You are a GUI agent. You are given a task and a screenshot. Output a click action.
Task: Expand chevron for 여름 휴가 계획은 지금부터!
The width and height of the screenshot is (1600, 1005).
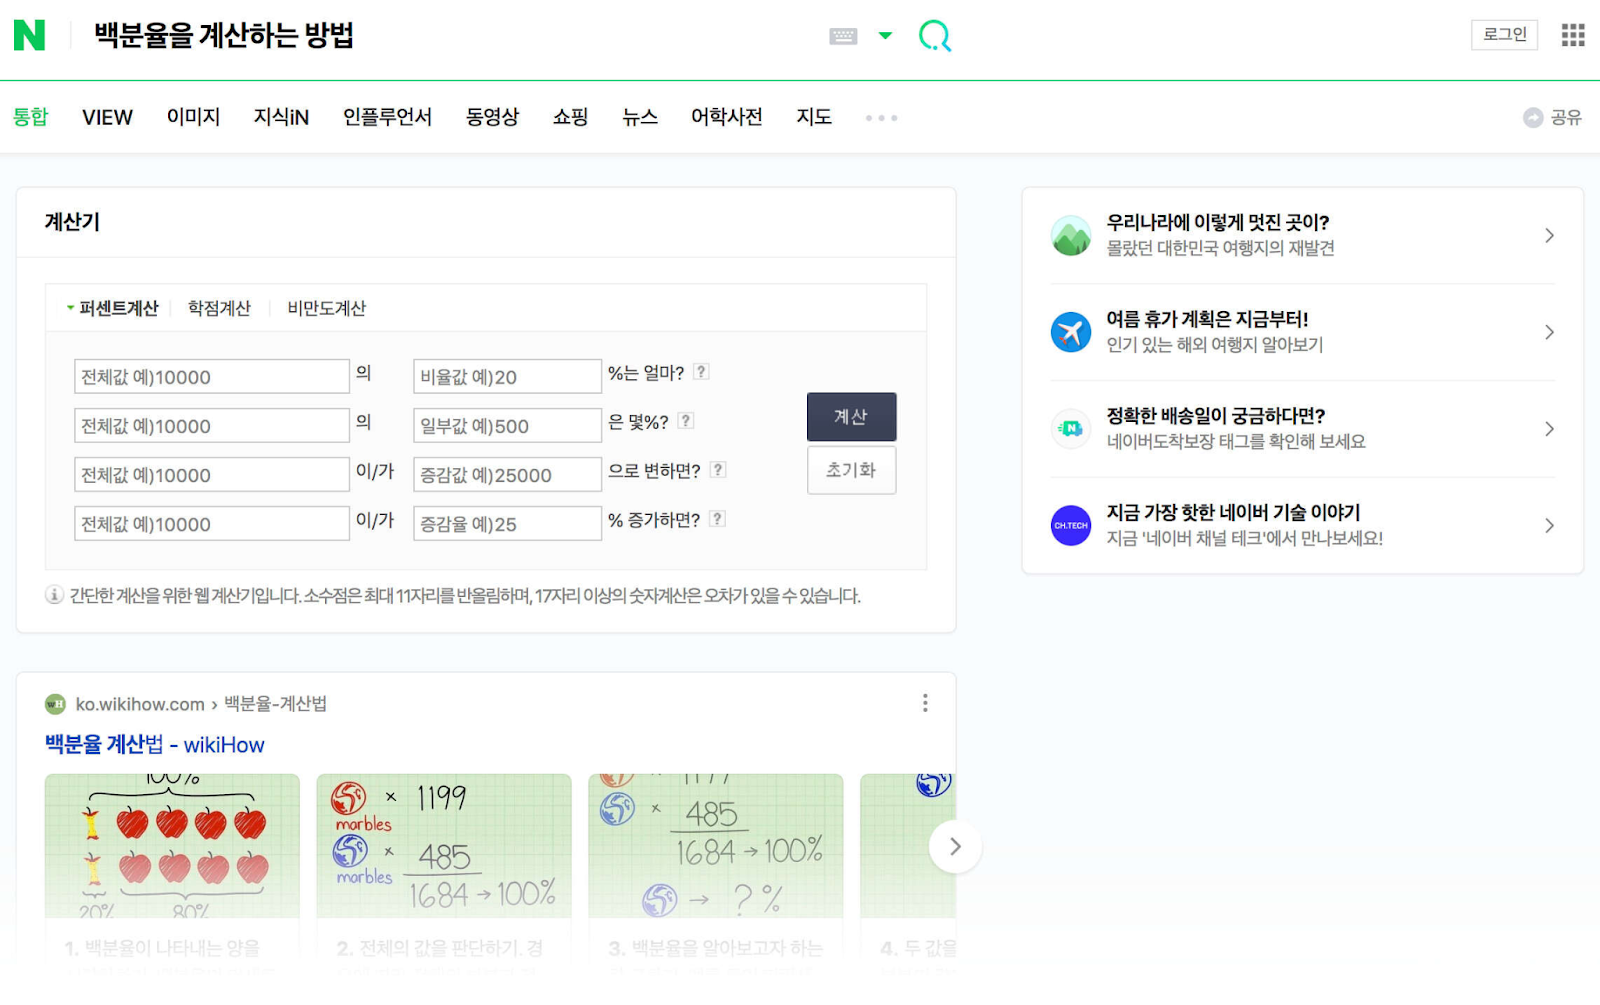click(x=1549, y=332)
